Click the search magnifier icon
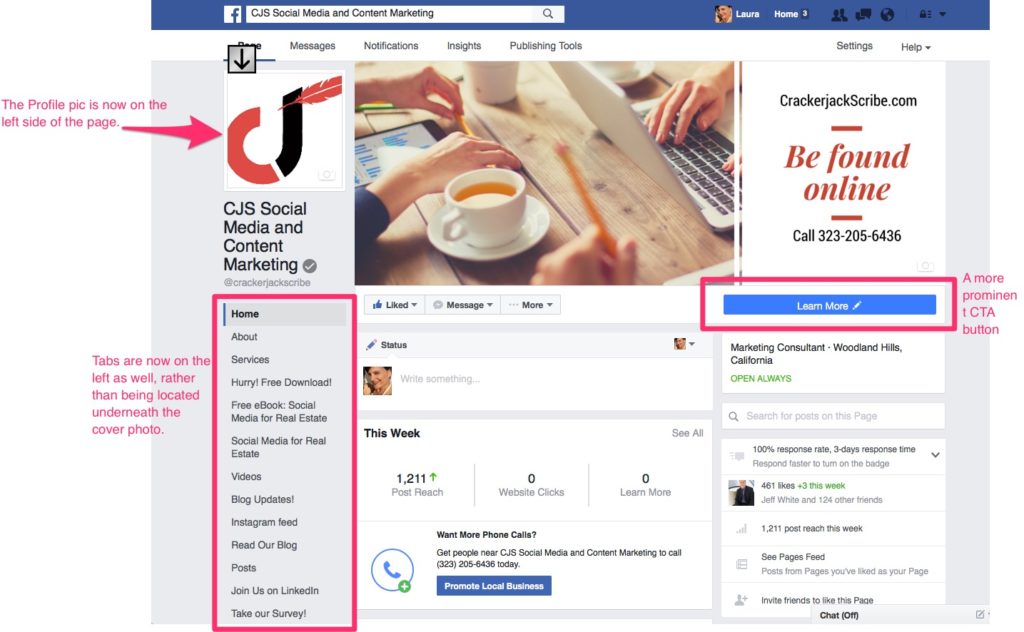This screenshot has height=632, width=1024. click(x=548, y=14)
